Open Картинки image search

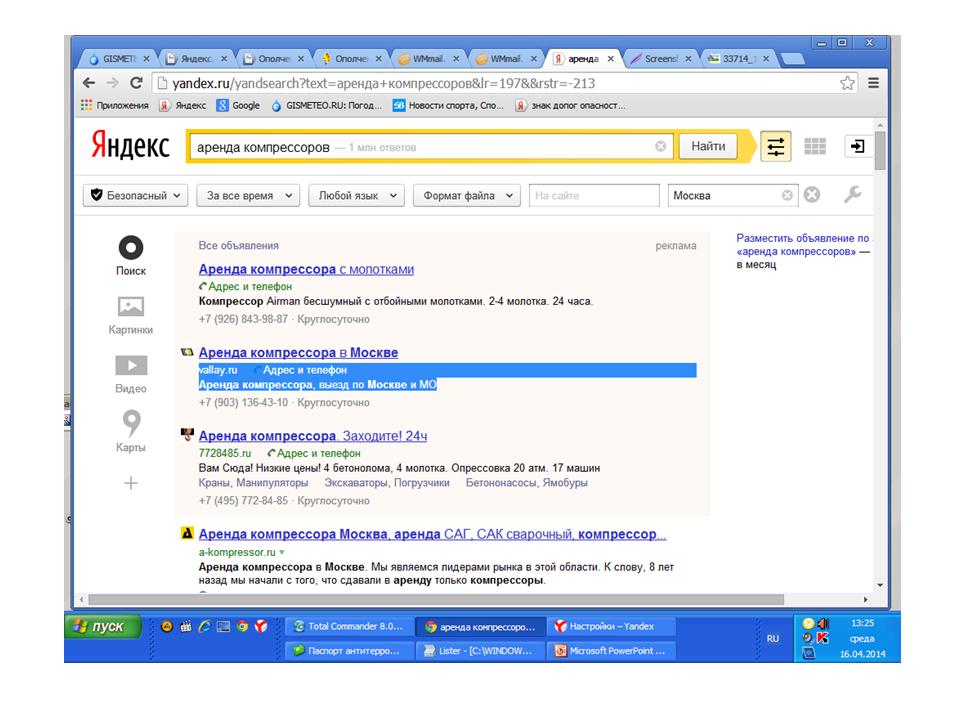130,315
